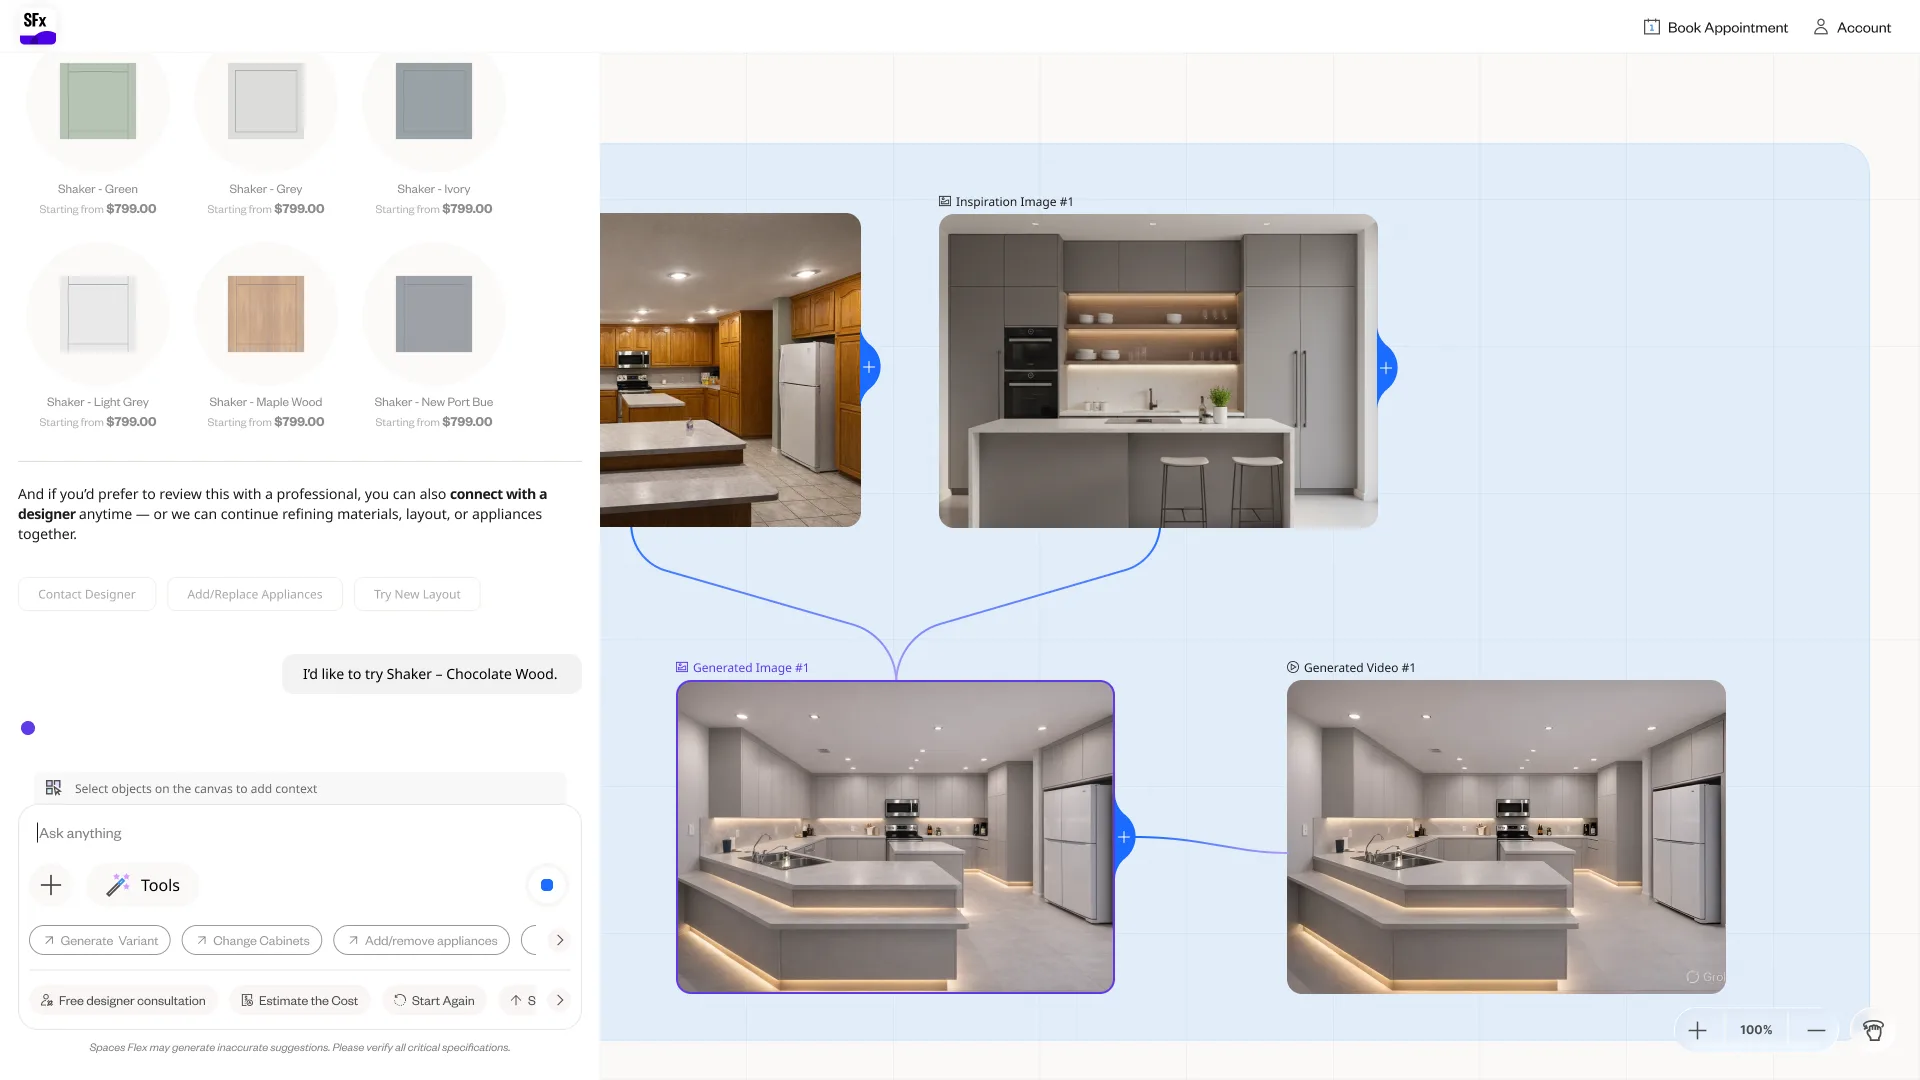This screenshot has height=1080, width=1920.
Task: Open the Tools magic wand menu
Action: pyautogui.click(x=143, y=885)
